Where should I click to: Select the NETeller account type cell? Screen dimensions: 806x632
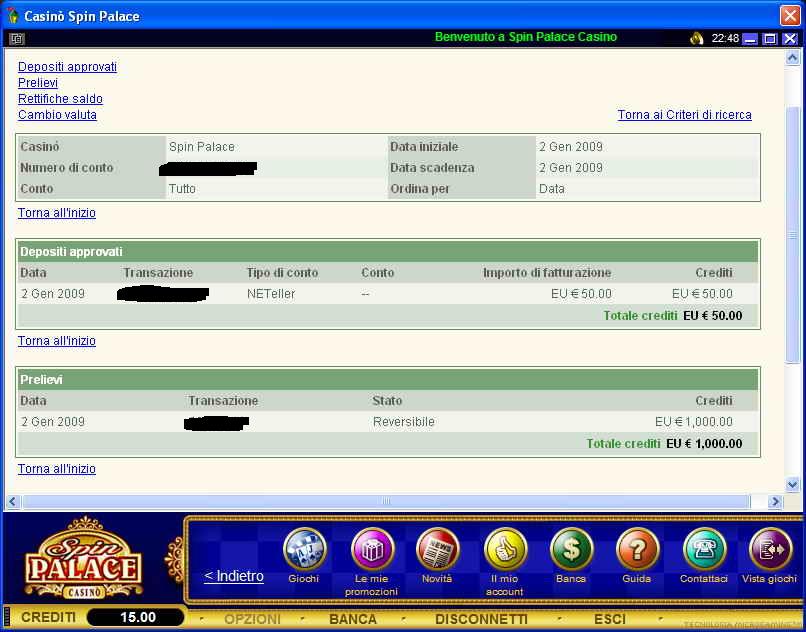pyautogui.click(x=271, y=294)
